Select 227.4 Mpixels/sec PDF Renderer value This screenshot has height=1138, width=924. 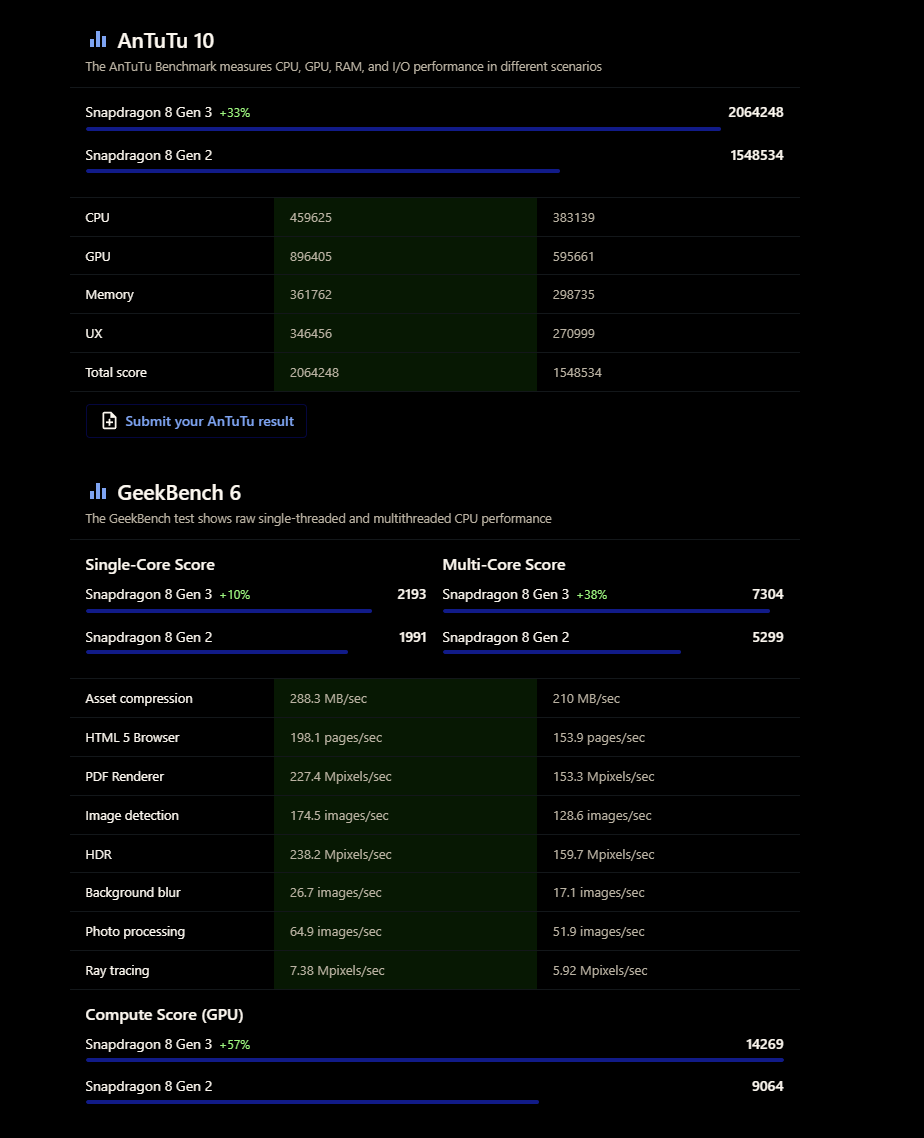340,776
